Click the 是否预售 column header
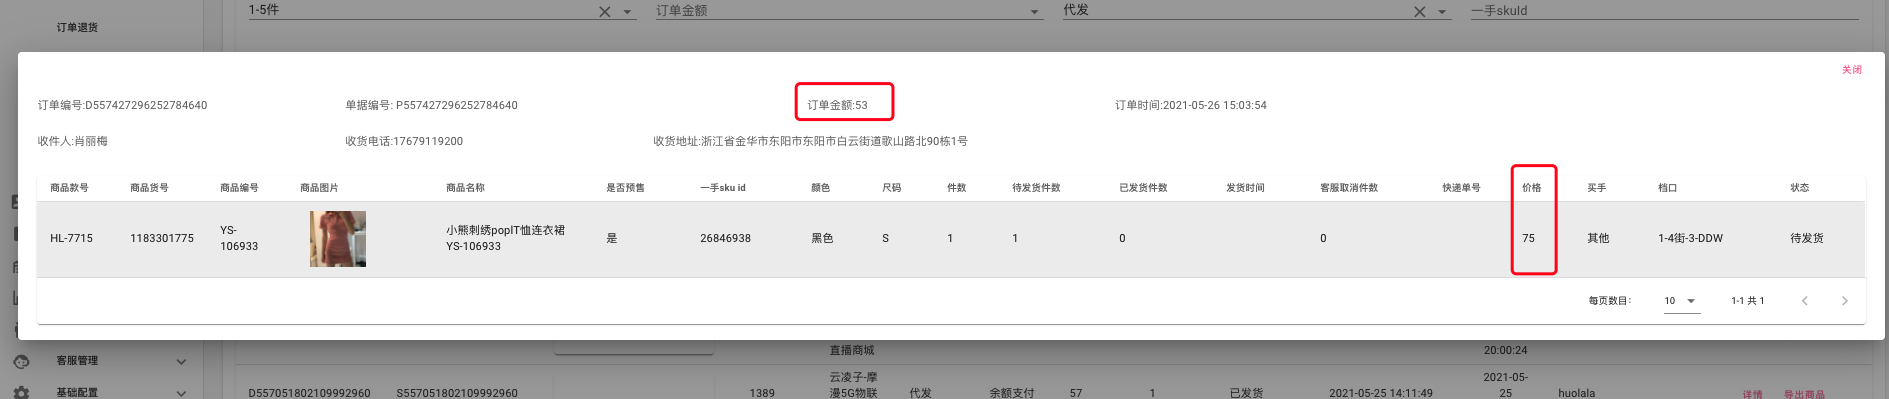 [x=625, y=188]
